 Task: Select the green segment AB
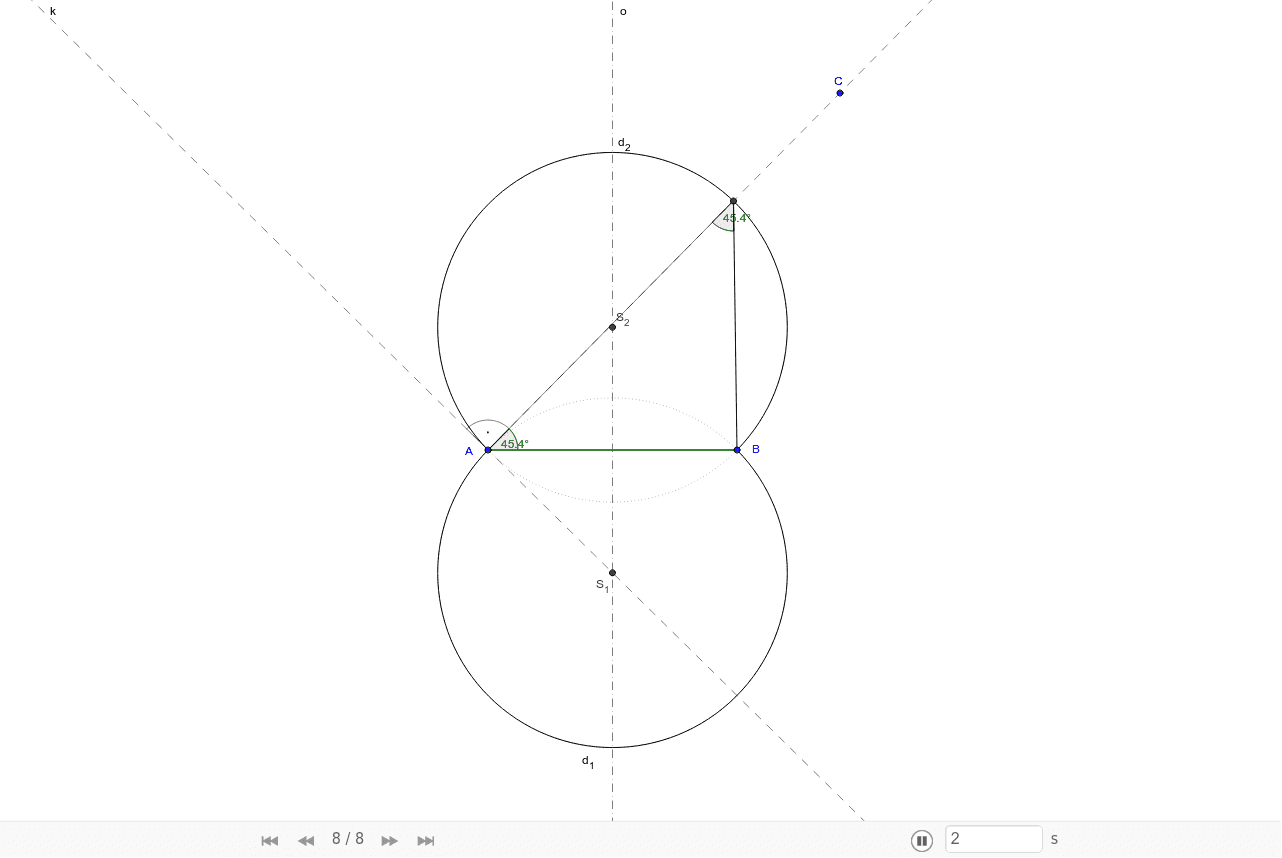[612, 450]
